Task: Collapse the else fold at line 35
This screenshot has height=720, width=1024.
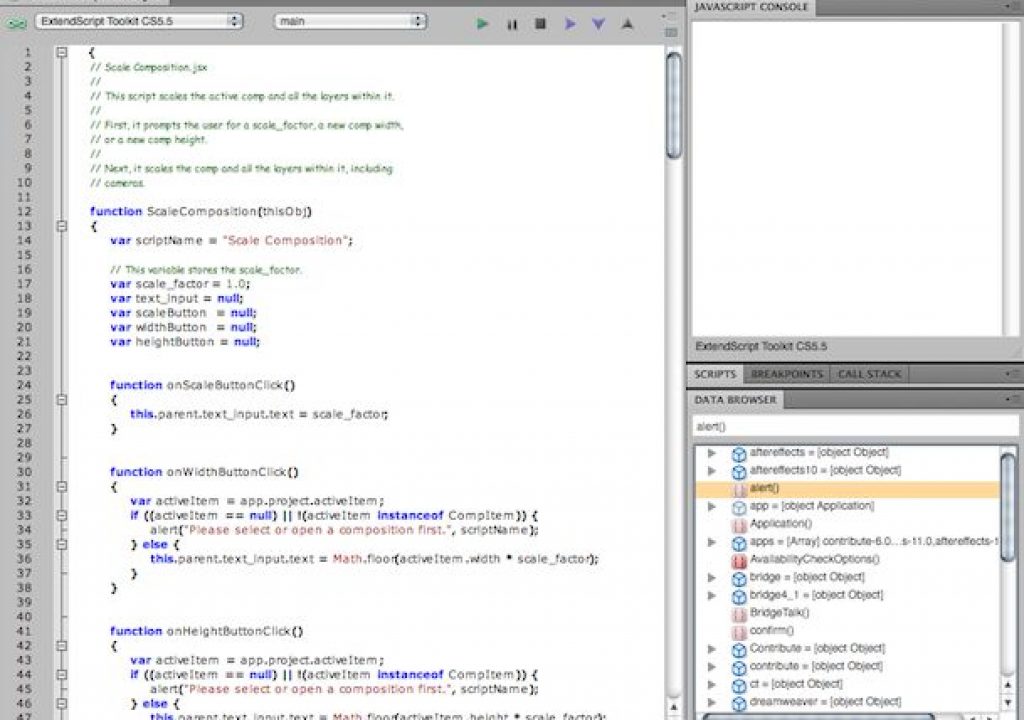Action: [x=61, y=544]
